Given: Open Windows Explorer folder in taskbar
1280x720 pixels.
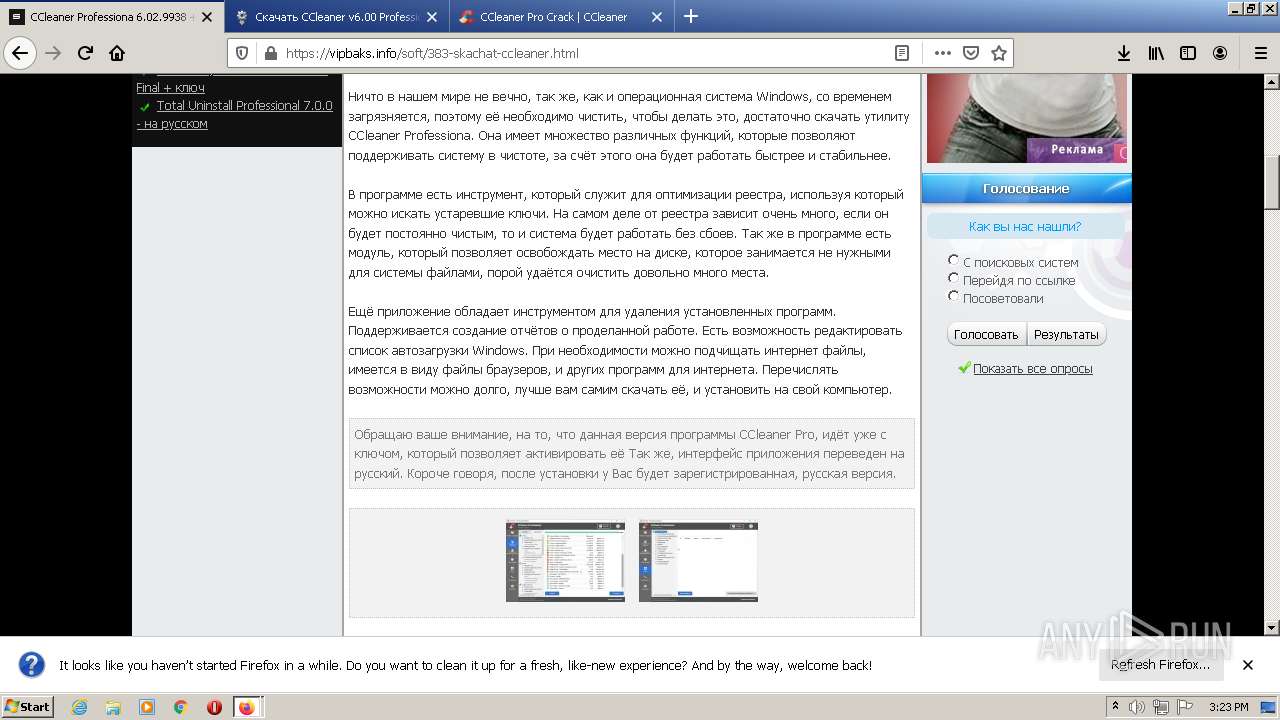Looking at the screenshot, I should click(113, 707).
